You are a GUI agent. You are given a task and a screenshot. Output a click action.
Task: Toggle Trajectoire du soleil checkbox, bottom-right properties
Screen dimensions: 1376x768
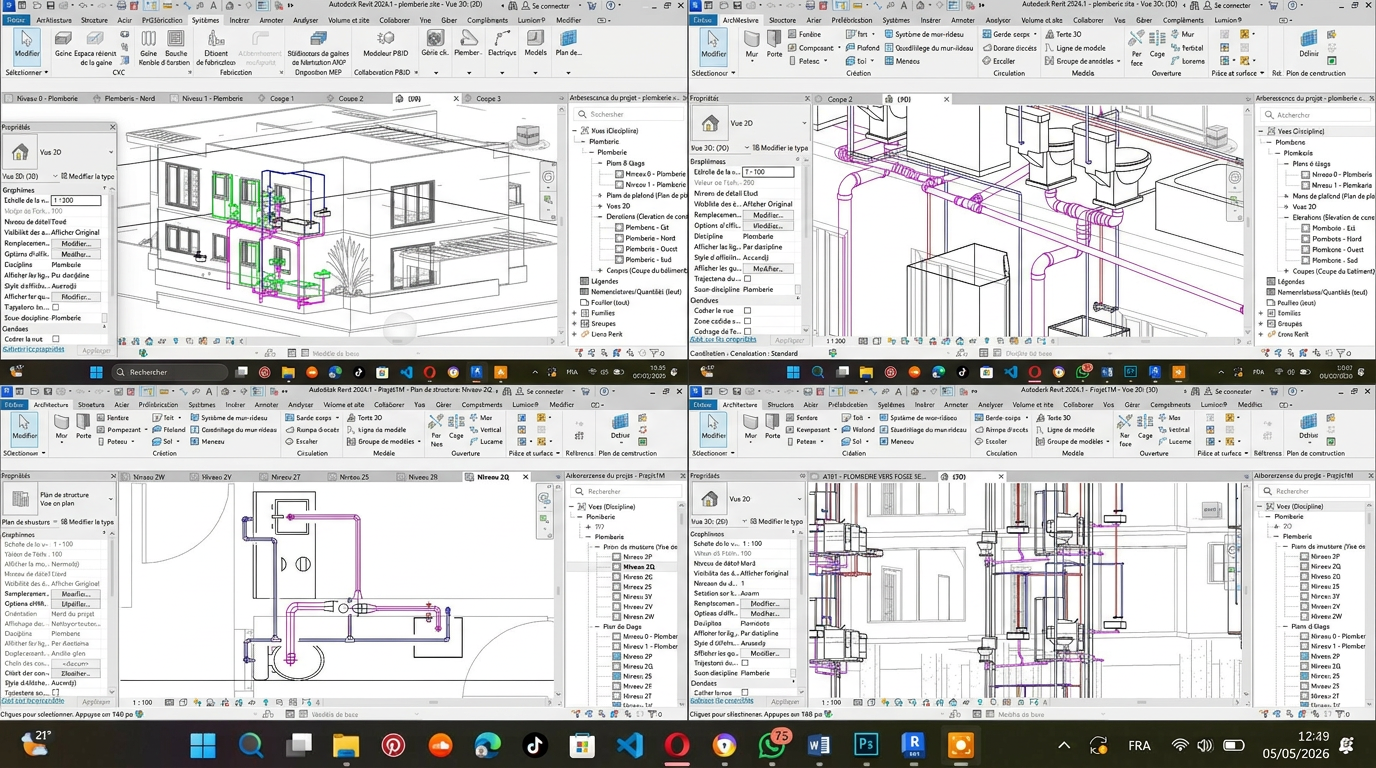(x=745, y=662)
